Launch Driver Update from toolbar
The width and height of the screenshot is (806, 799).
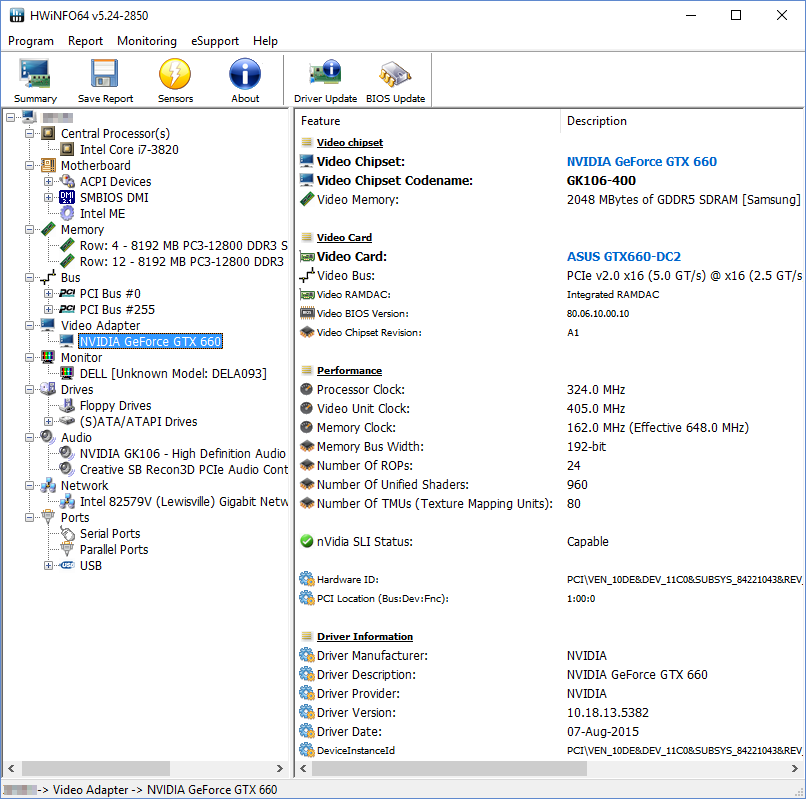pyautogui.click(x=325, y=81)
